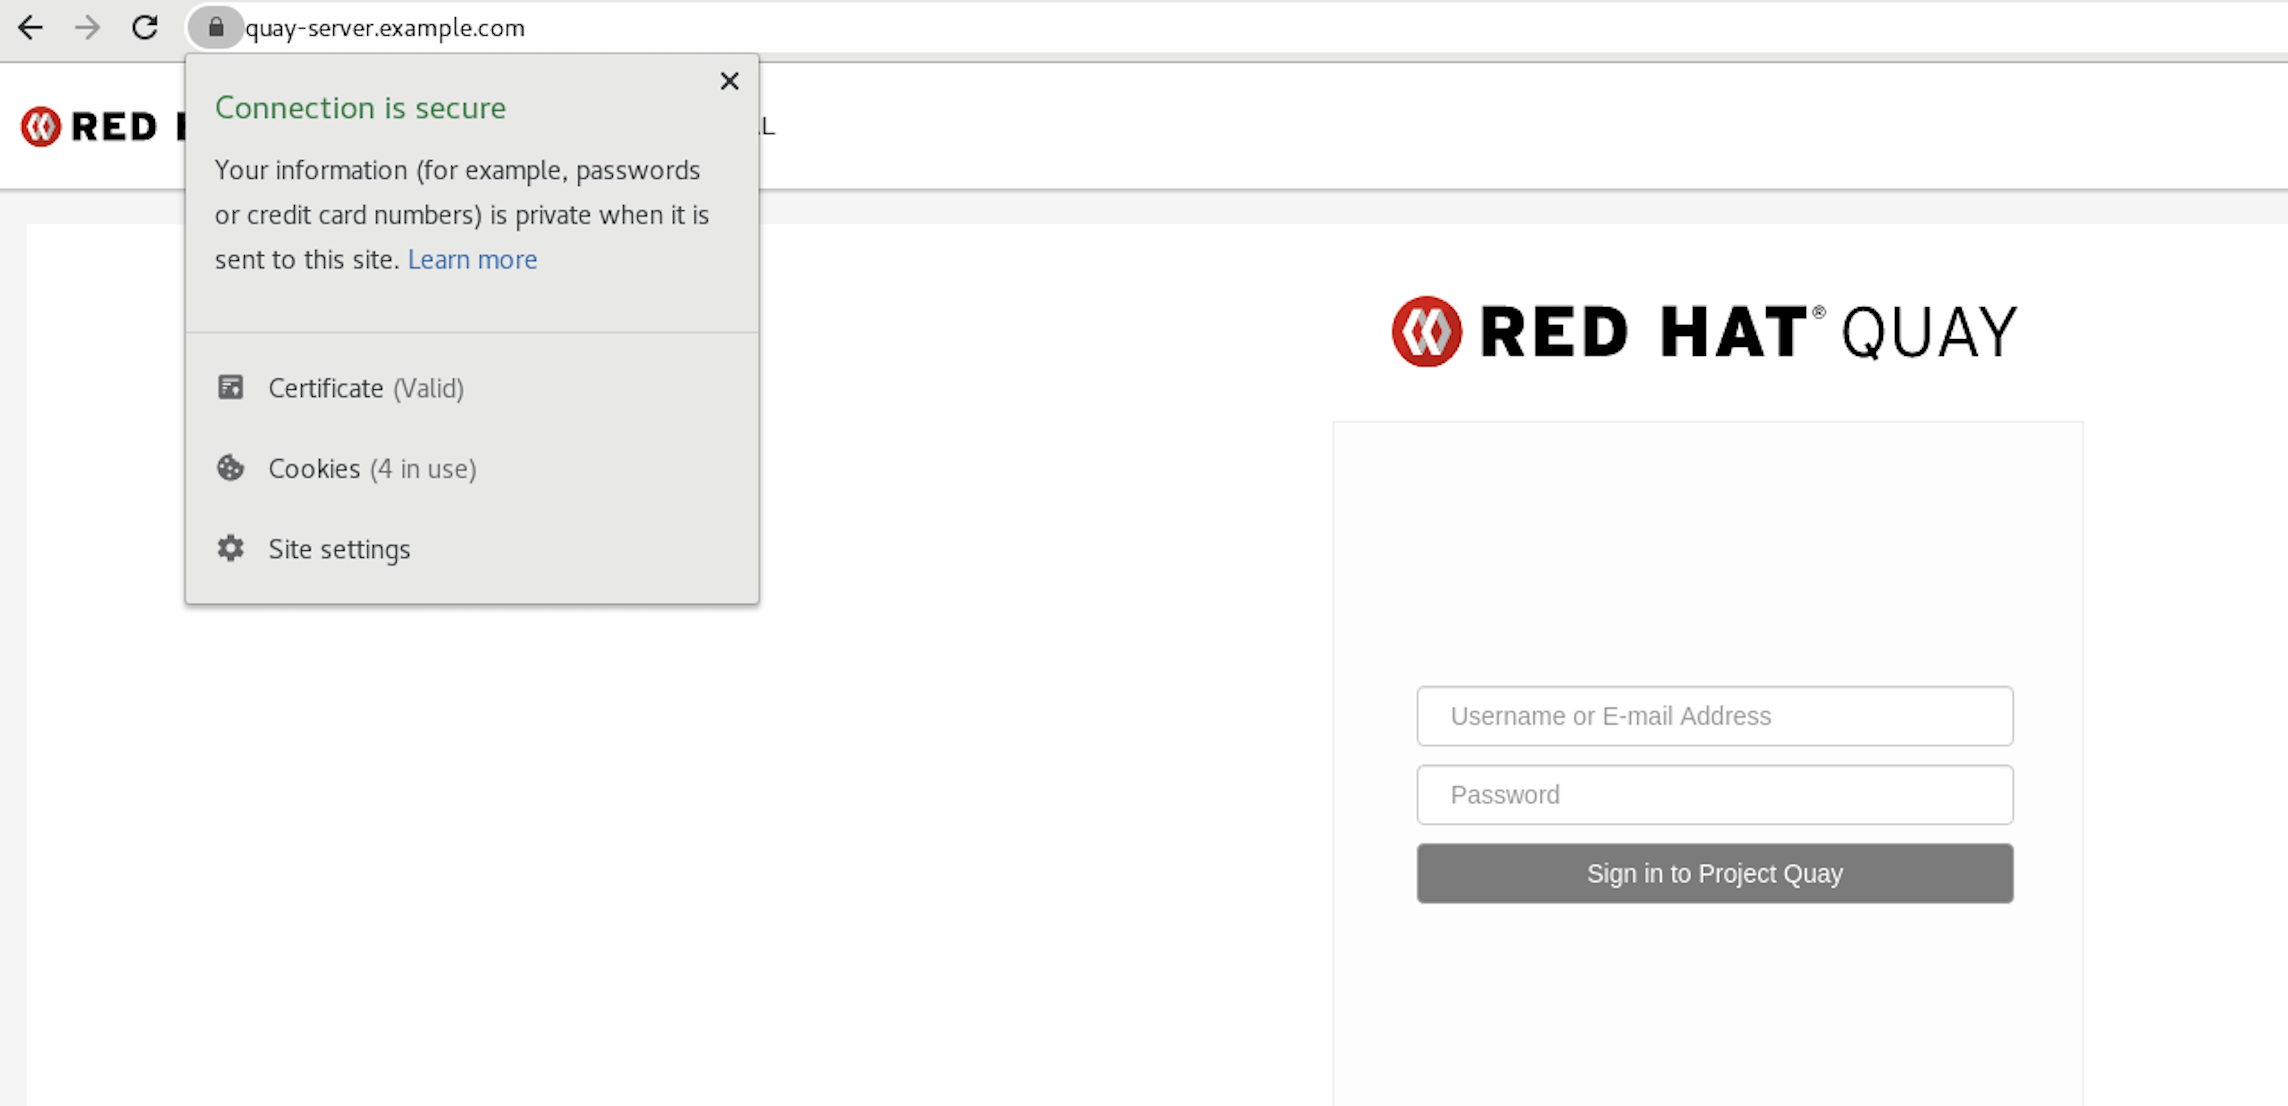Viewport: 2288px width, 1106px height.
Task: Focus the Password field
Action: (x=1713, y=794)
